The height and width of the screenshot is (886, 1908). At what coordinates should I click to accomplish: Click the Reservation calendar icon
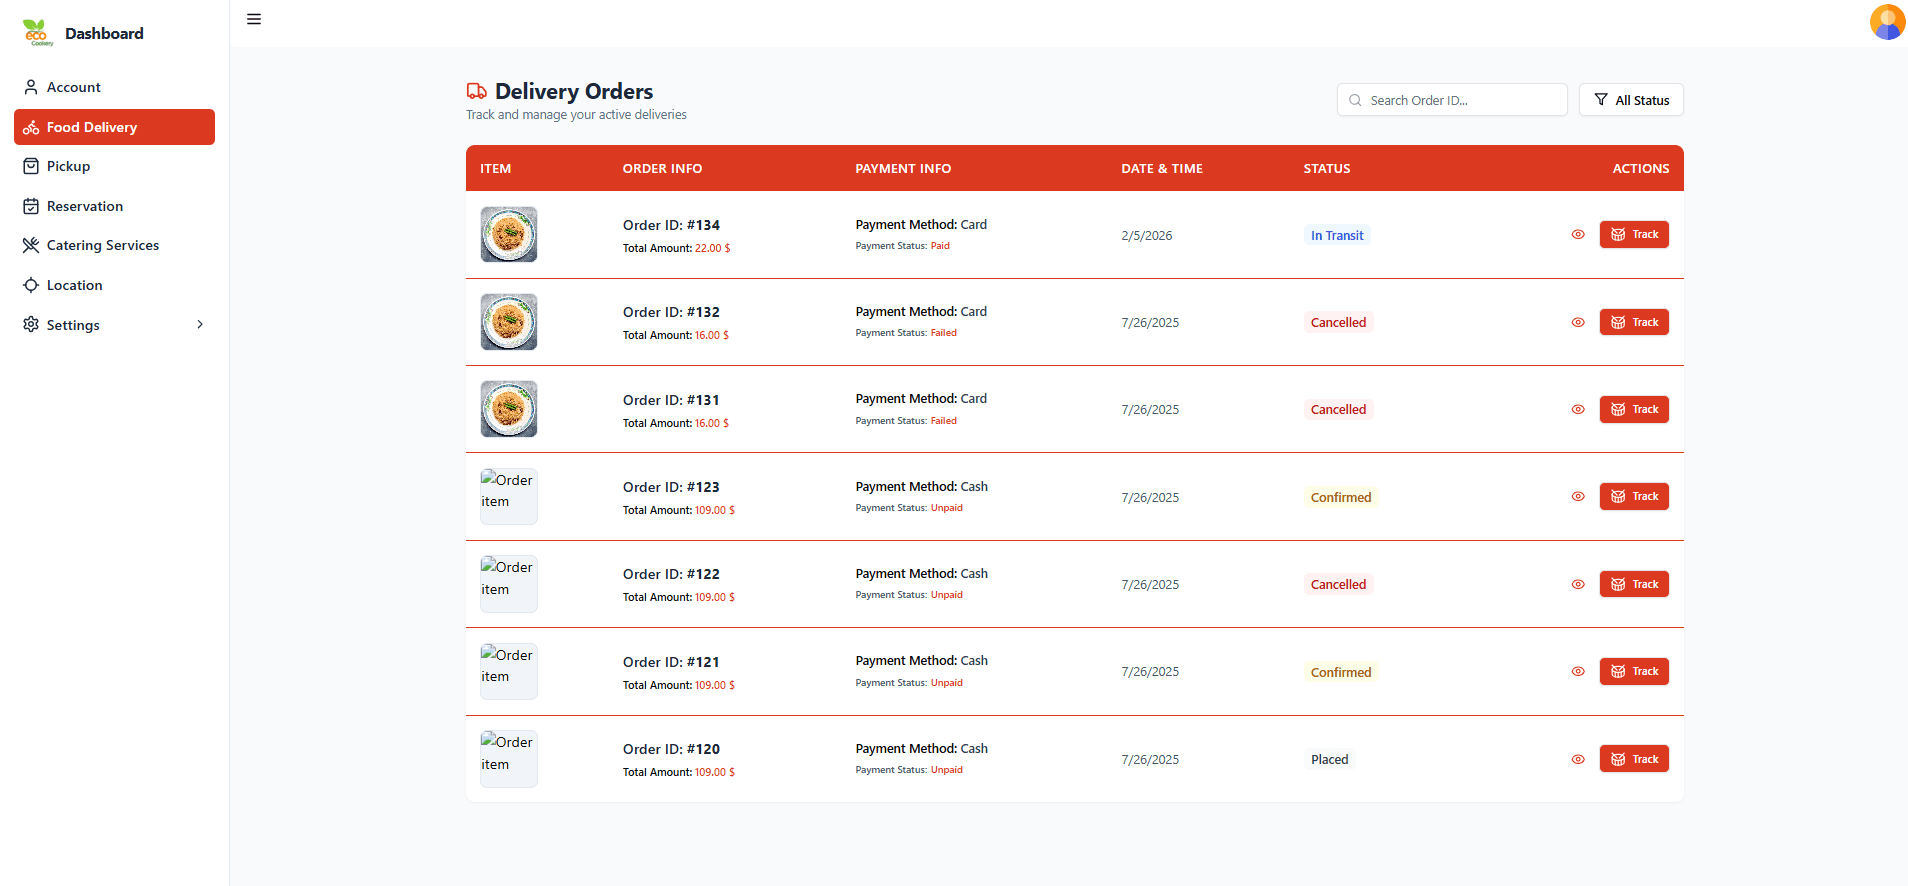tap(31, 206)
